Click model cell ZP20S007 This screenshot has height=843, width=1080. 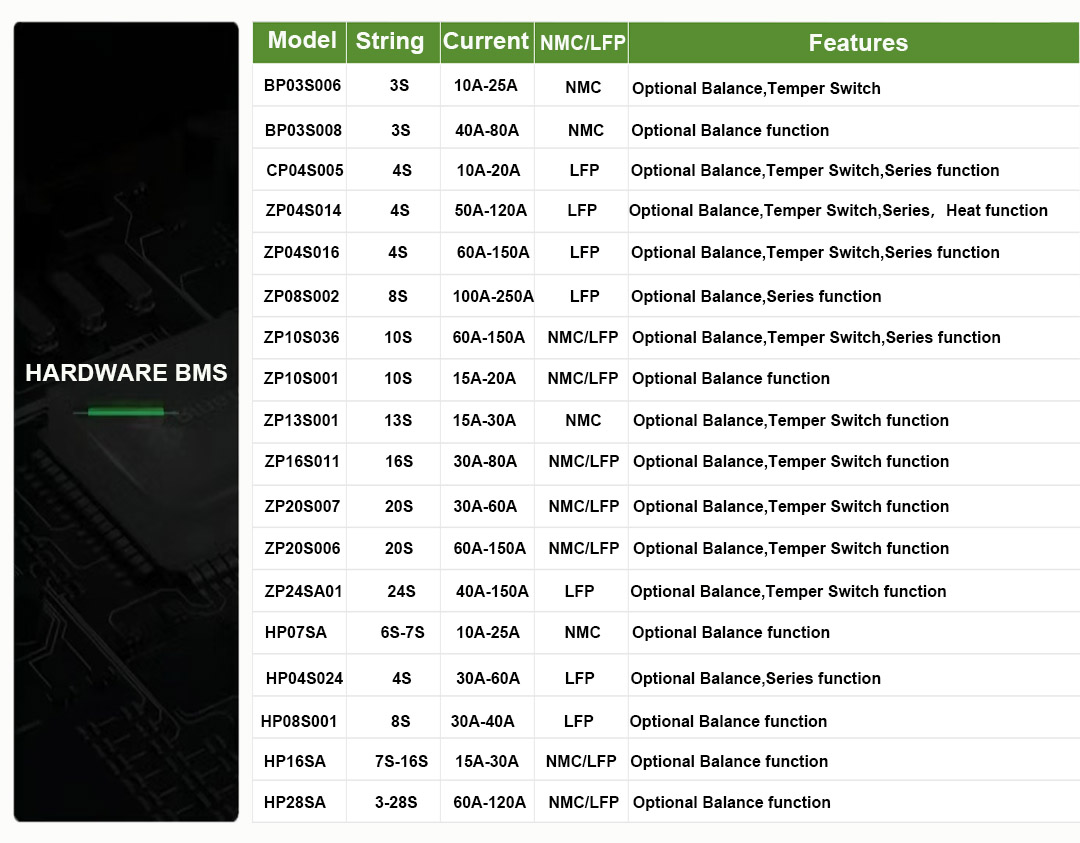tap(302, 506)
